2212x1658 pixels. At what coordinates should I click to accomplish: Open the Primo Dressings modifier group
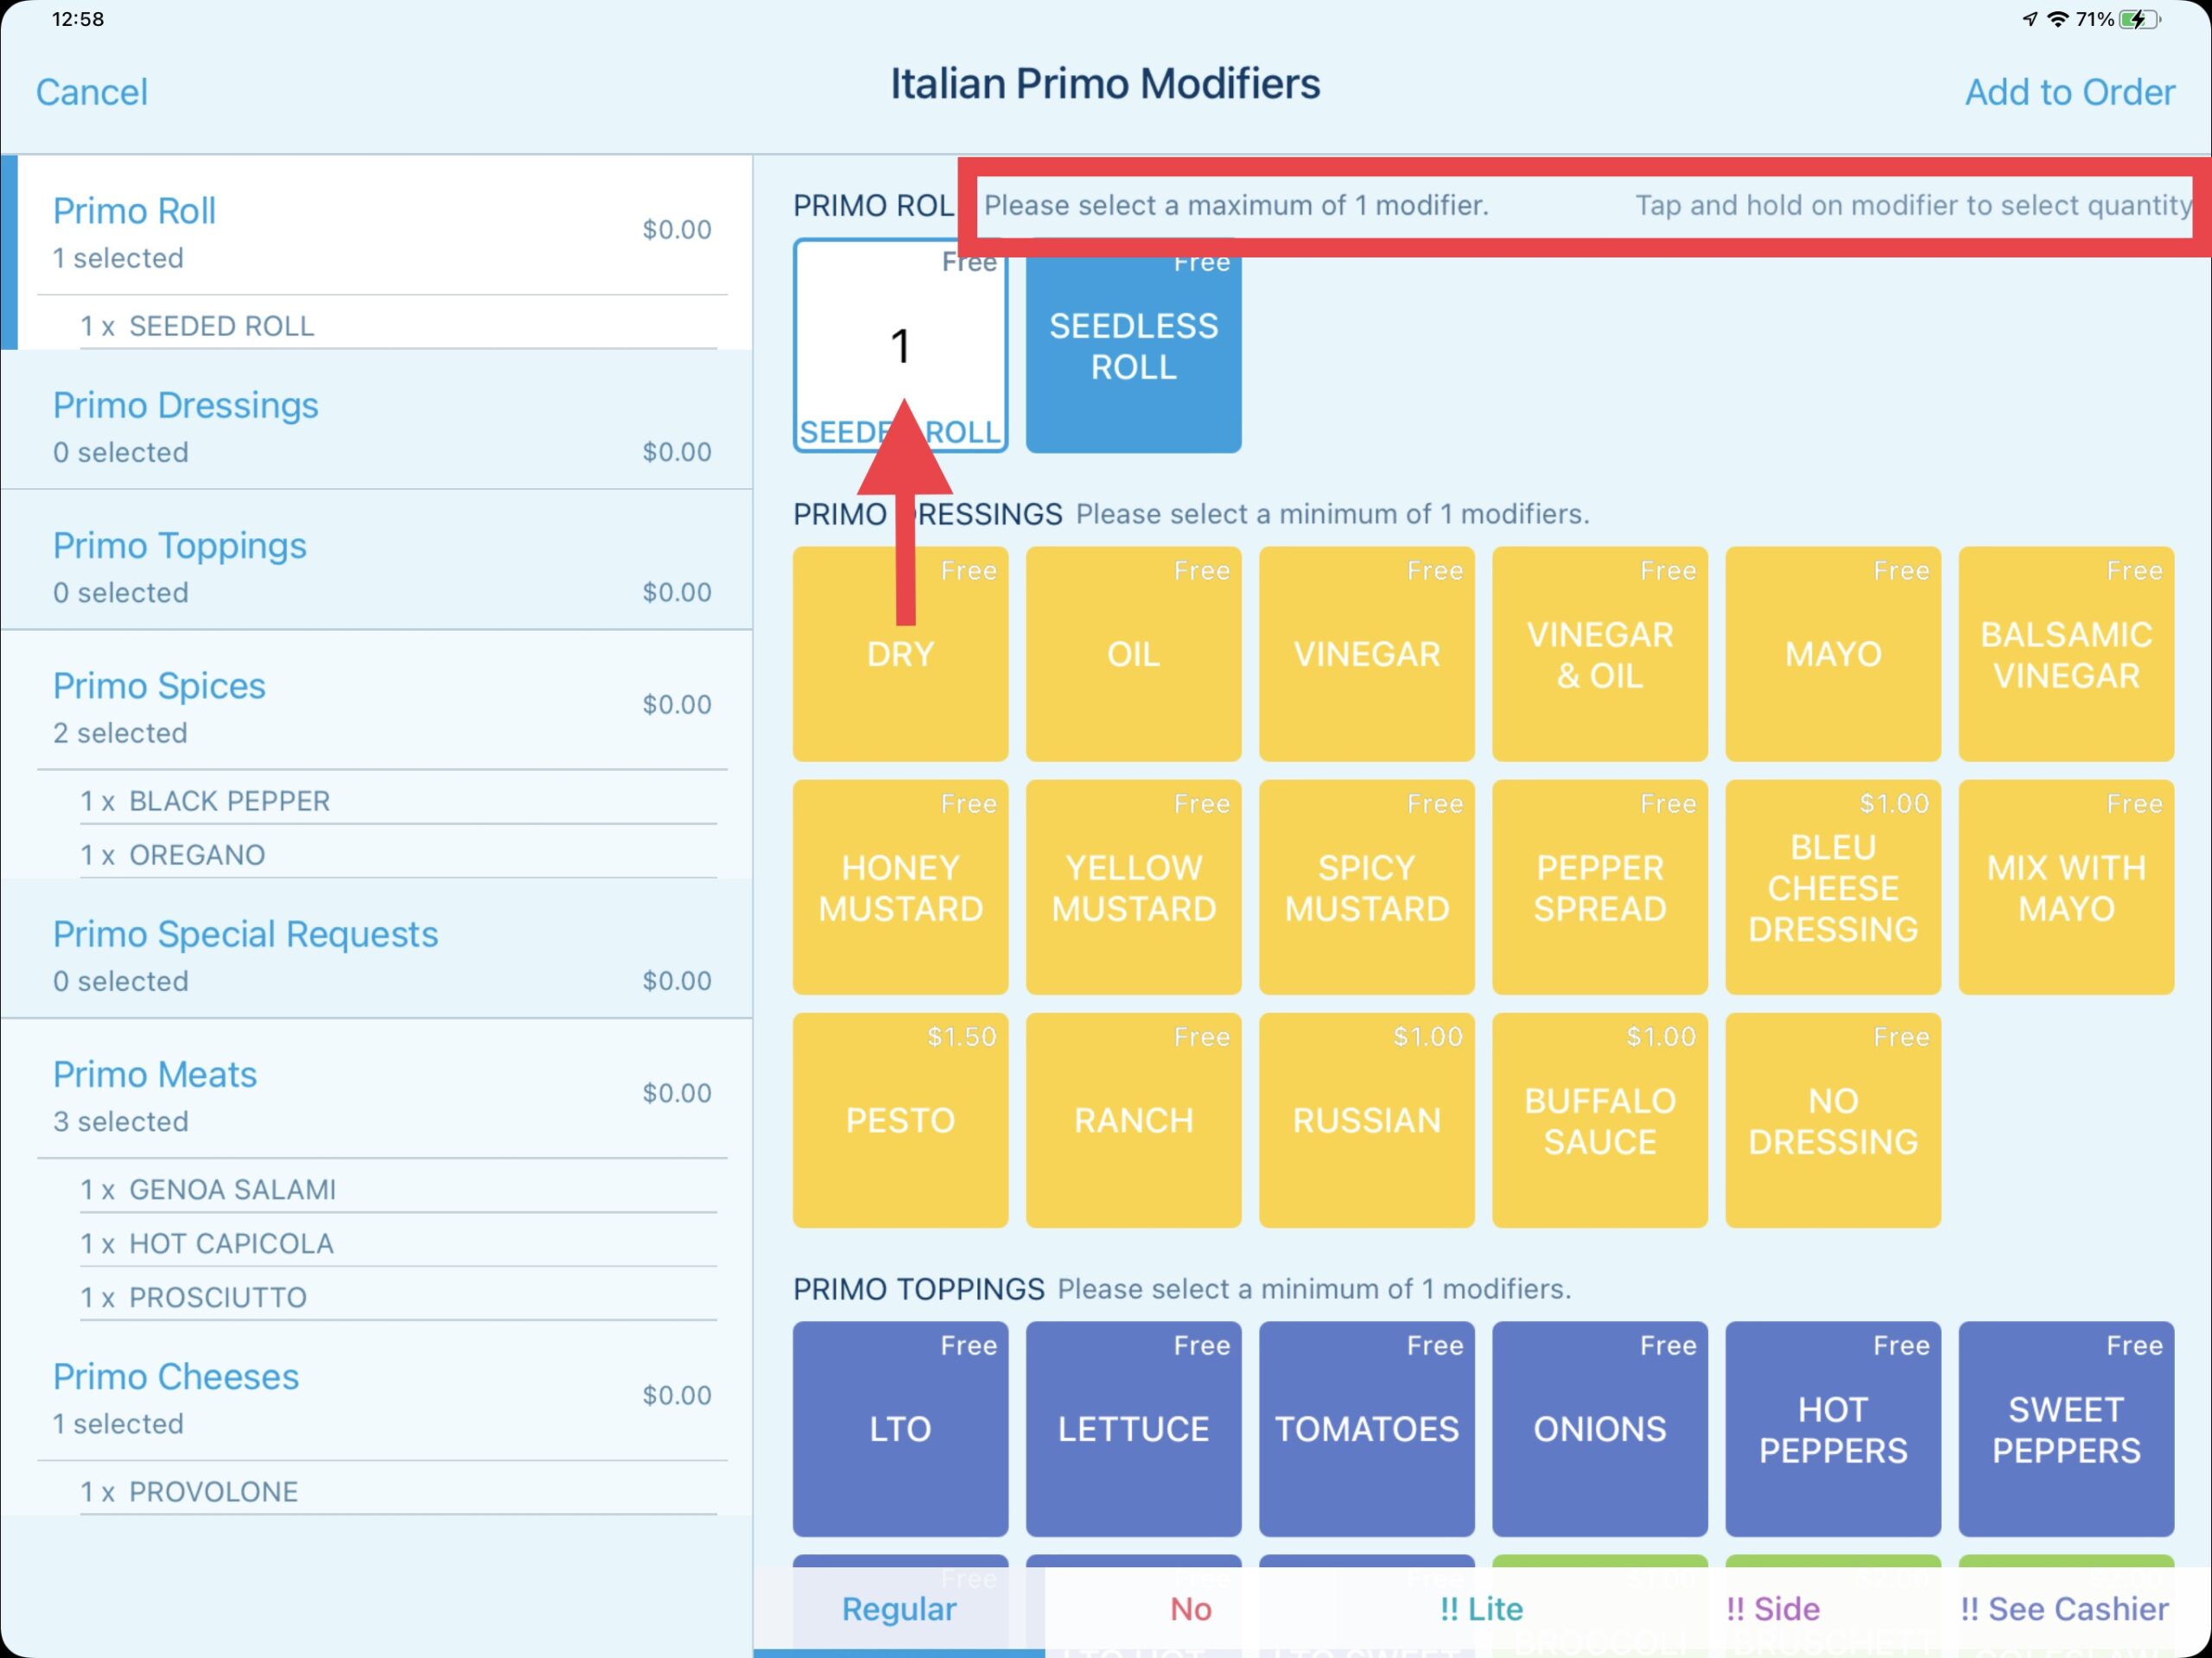(x=377, y=420)
